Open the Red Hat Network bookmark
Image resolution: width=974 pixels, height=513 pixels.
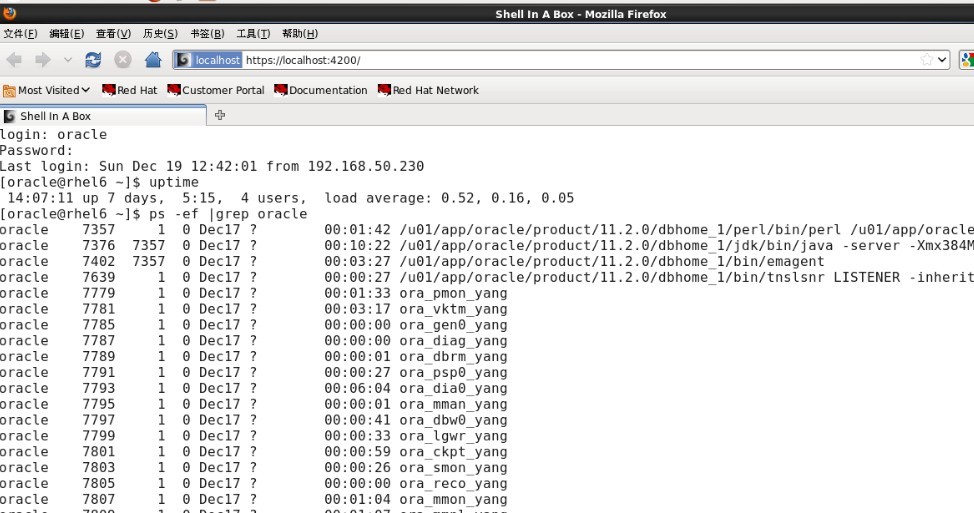(428, 90)
